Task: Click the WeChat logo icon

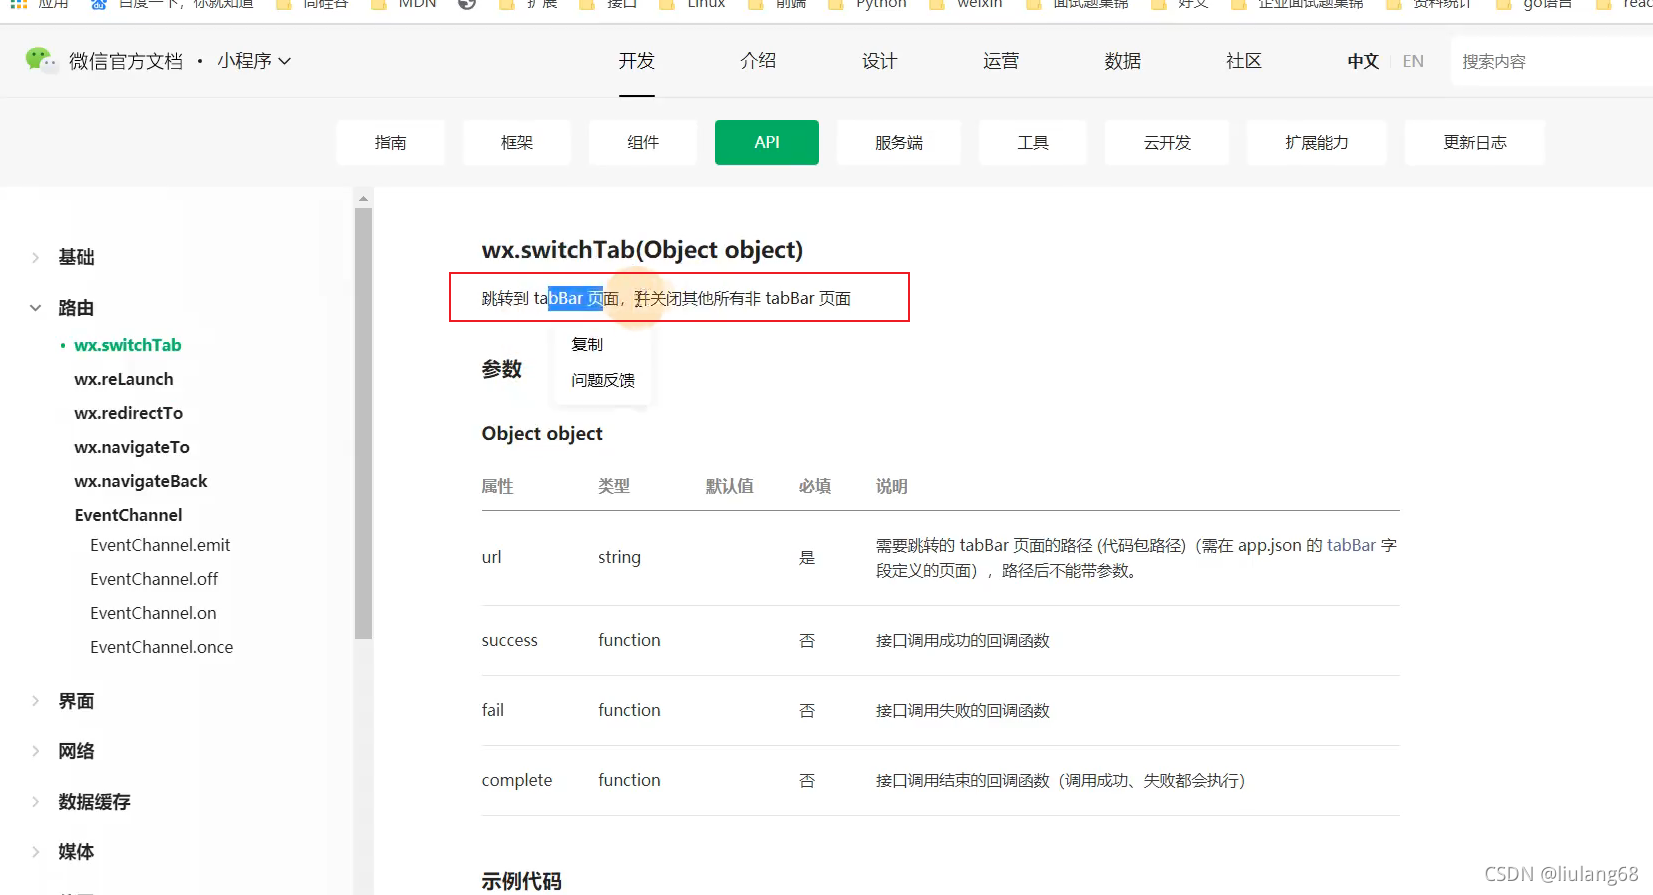Action: (41, 60)
